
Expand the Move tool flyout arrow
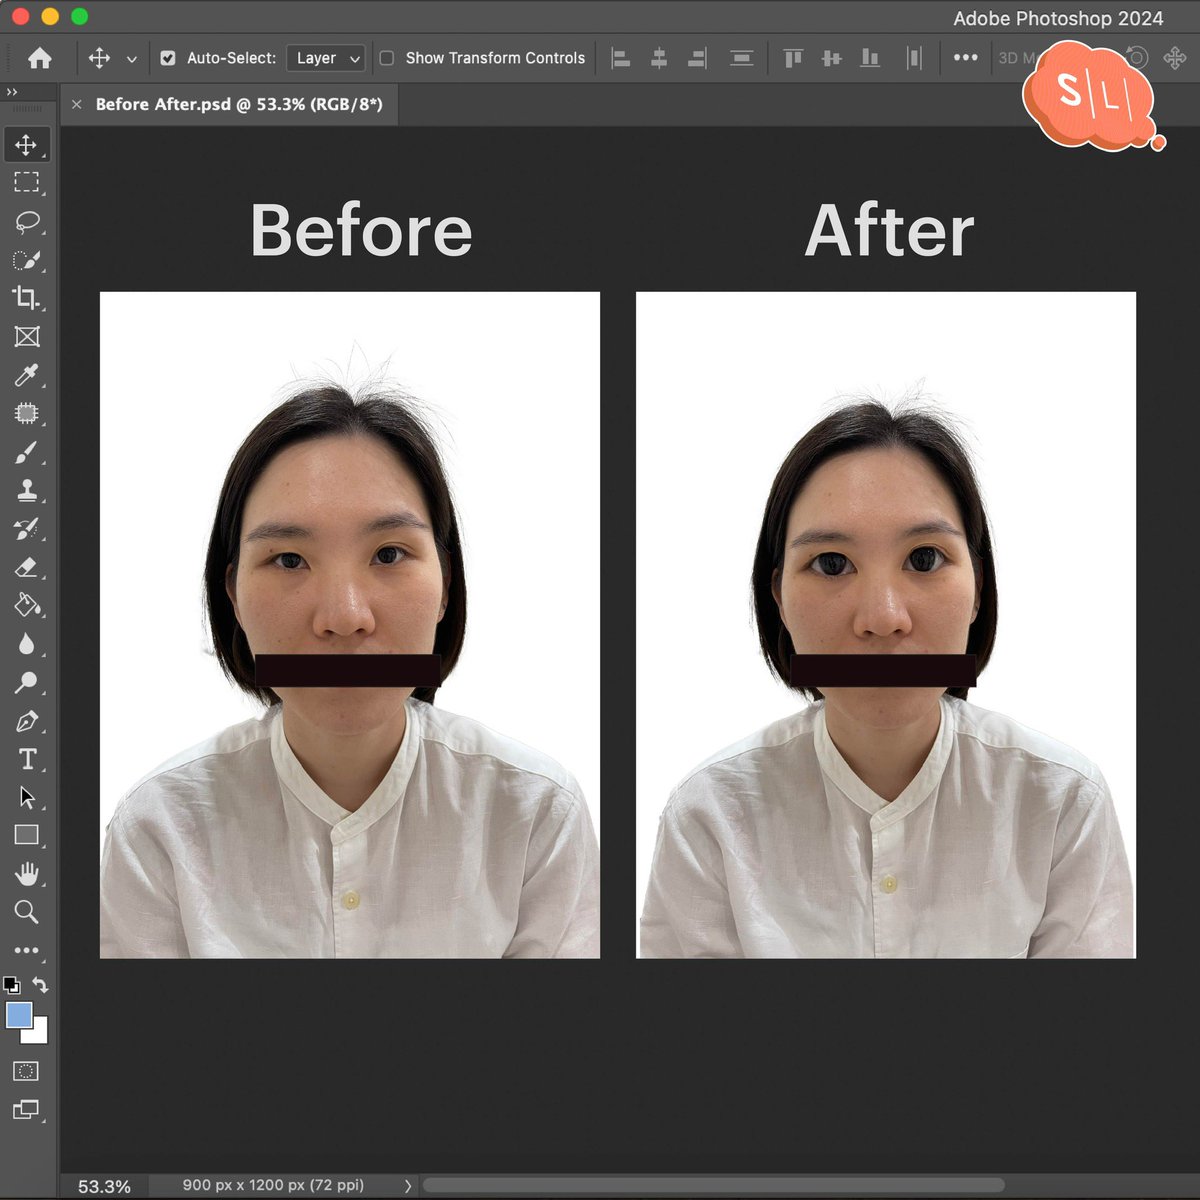click(131, 58)
